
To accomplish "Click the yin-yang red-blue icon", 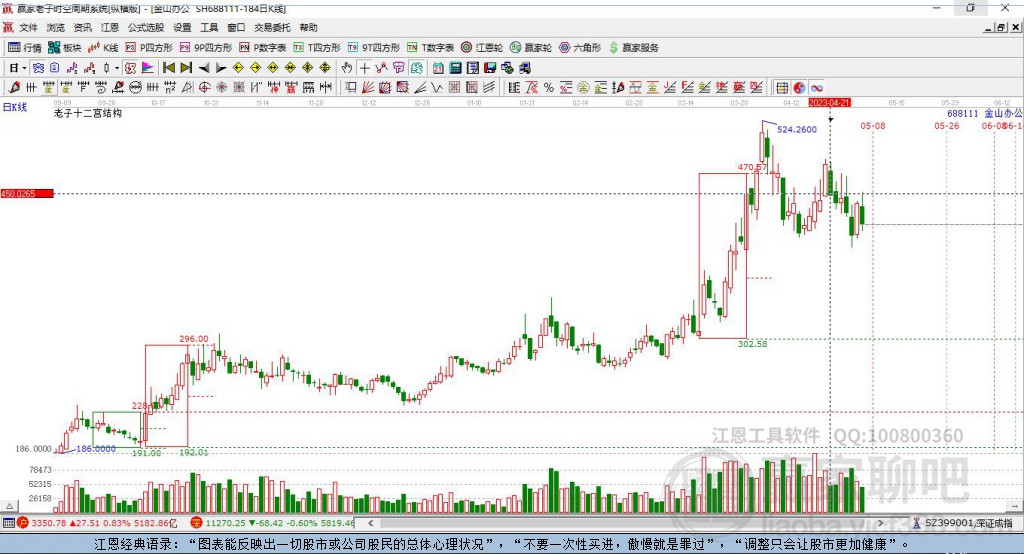I will (799, 88).
